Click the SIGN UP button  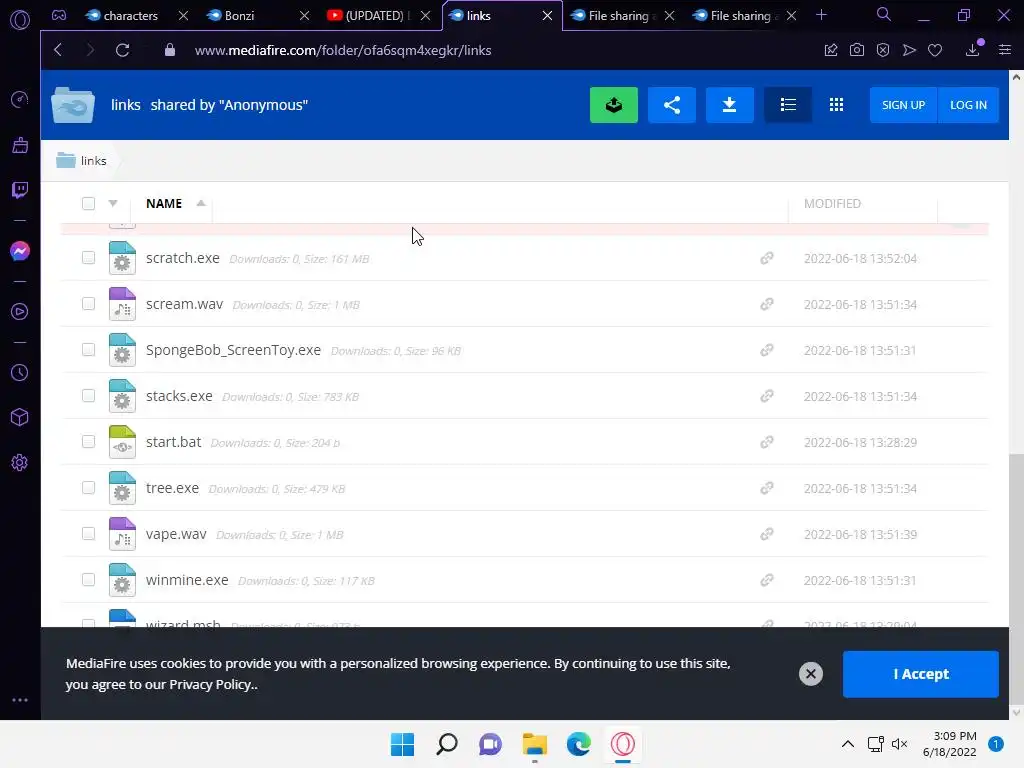903,104
